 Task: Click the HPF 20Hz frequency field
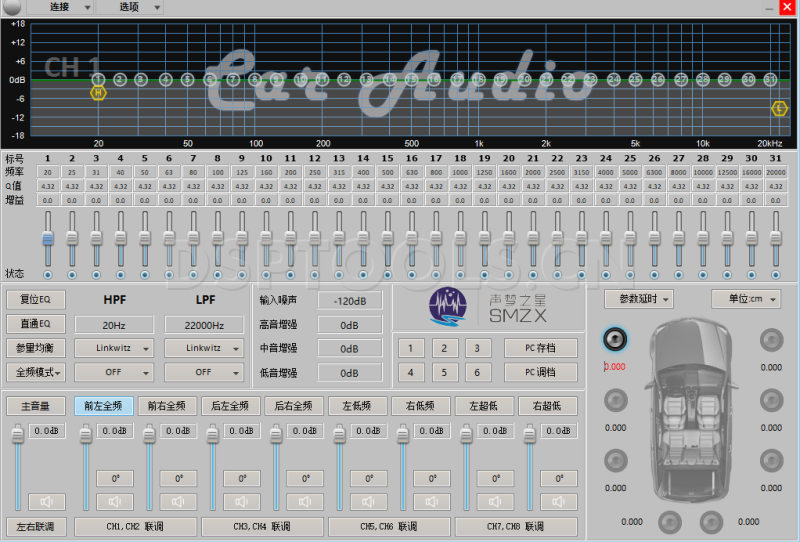[113, 324]
